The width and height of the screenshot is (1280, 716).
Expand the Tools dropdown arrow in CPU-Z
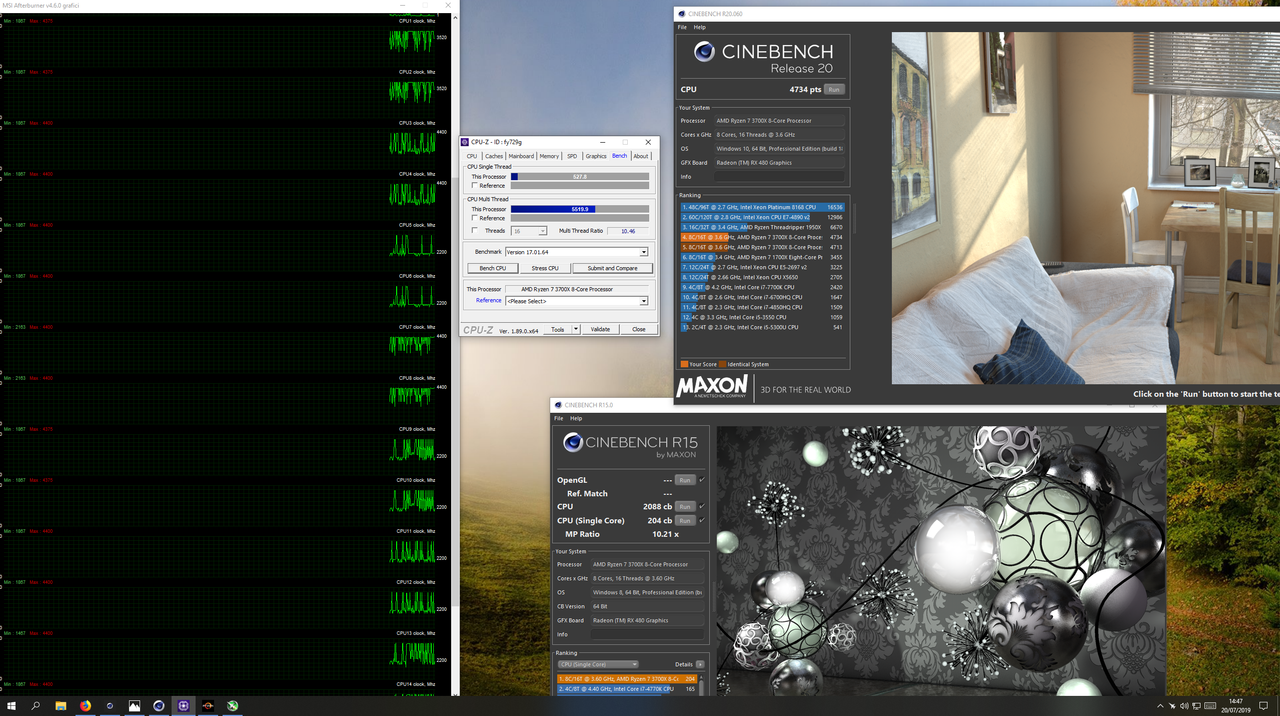(576, 329)
